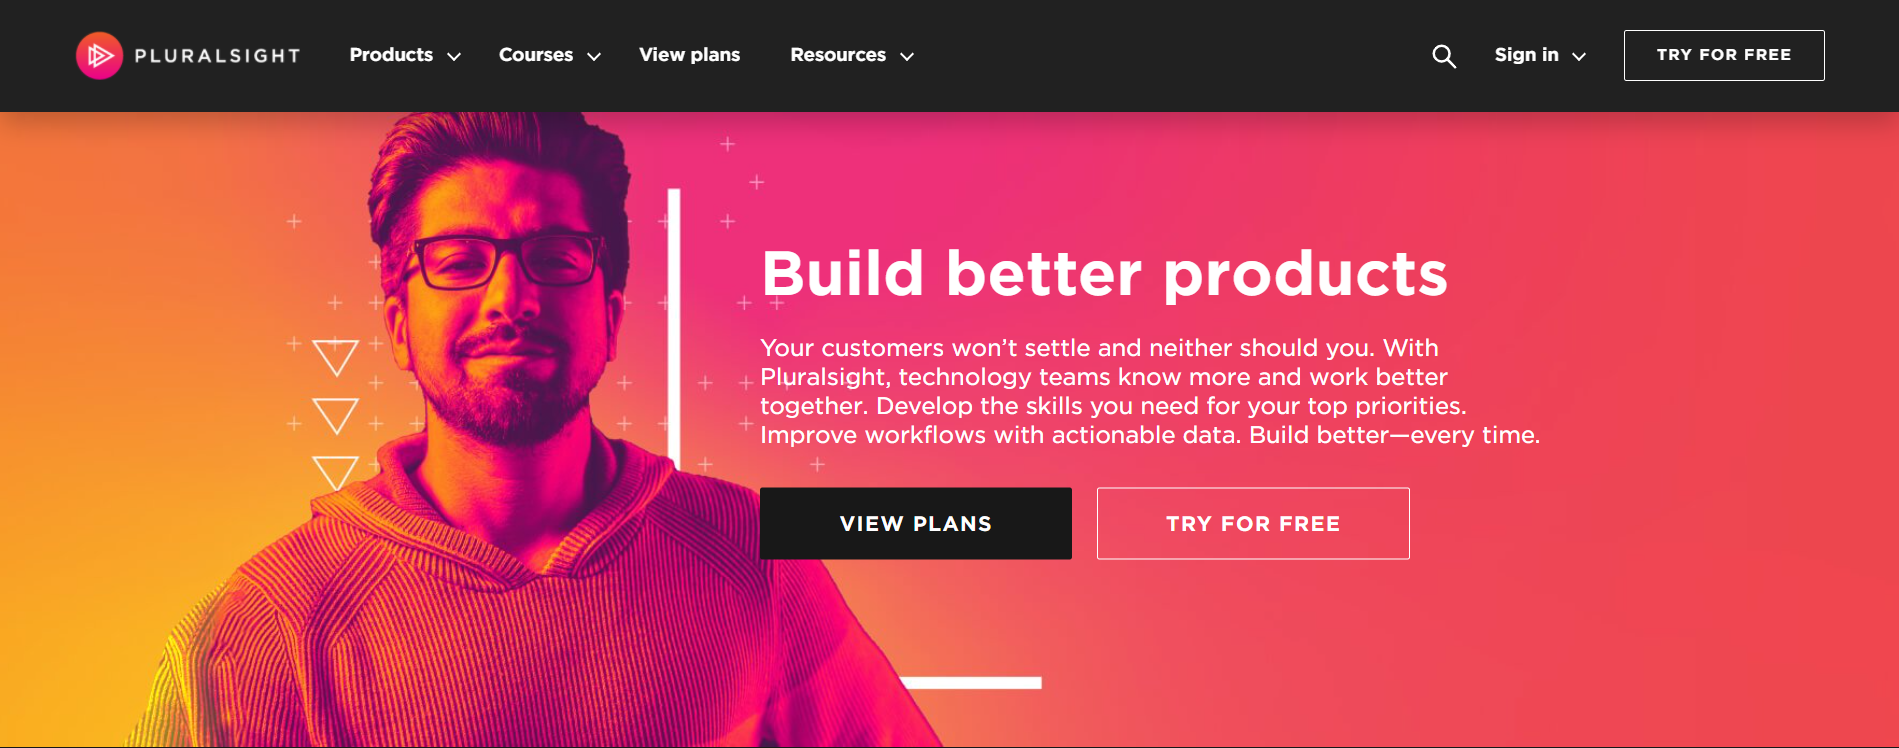Click the chevron next to Resources
The image size is (1899, 748).
coord(908,57)
